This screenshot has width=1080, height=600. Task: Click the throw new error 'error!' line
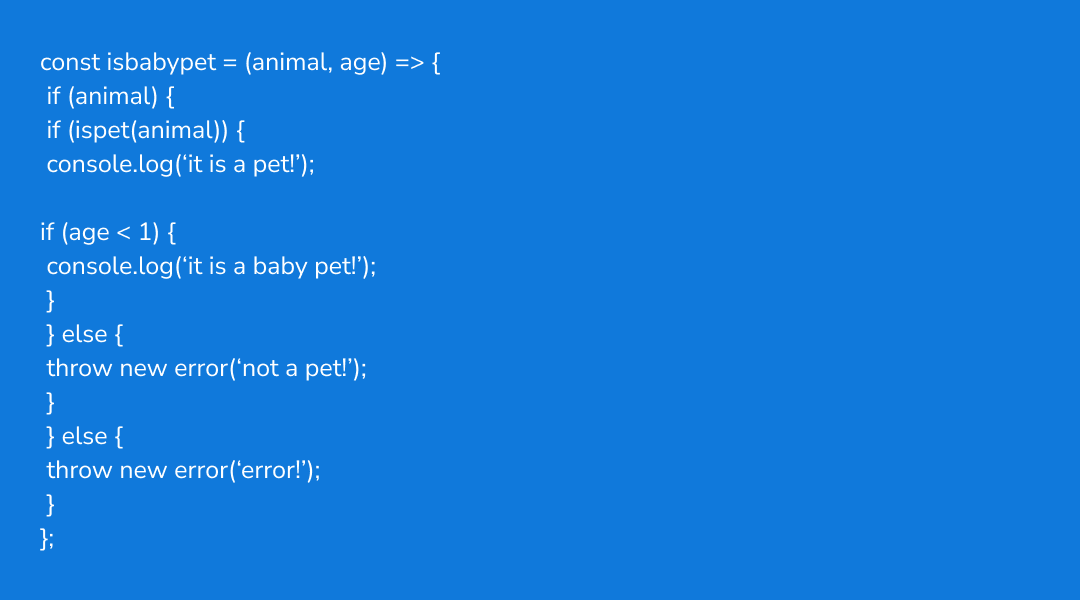pos(183,470)
